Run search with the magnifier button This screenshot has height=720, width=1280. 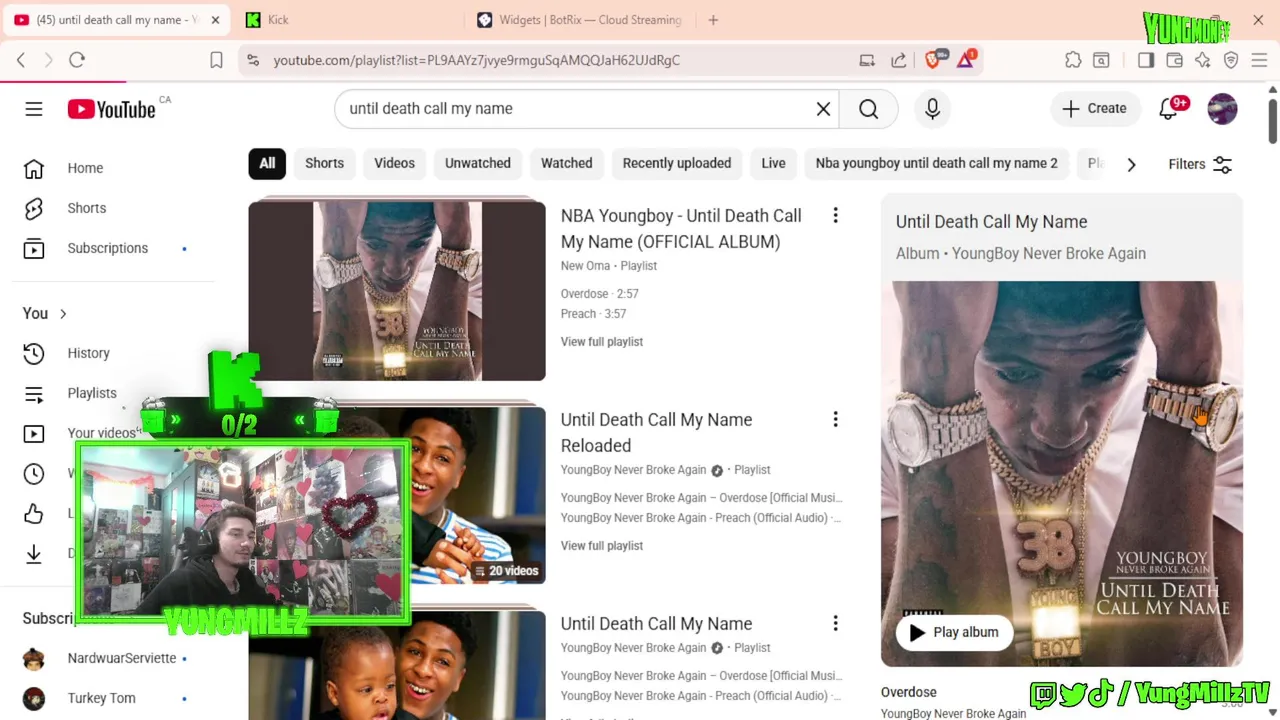pyautogui.click(x=868, y=109)
